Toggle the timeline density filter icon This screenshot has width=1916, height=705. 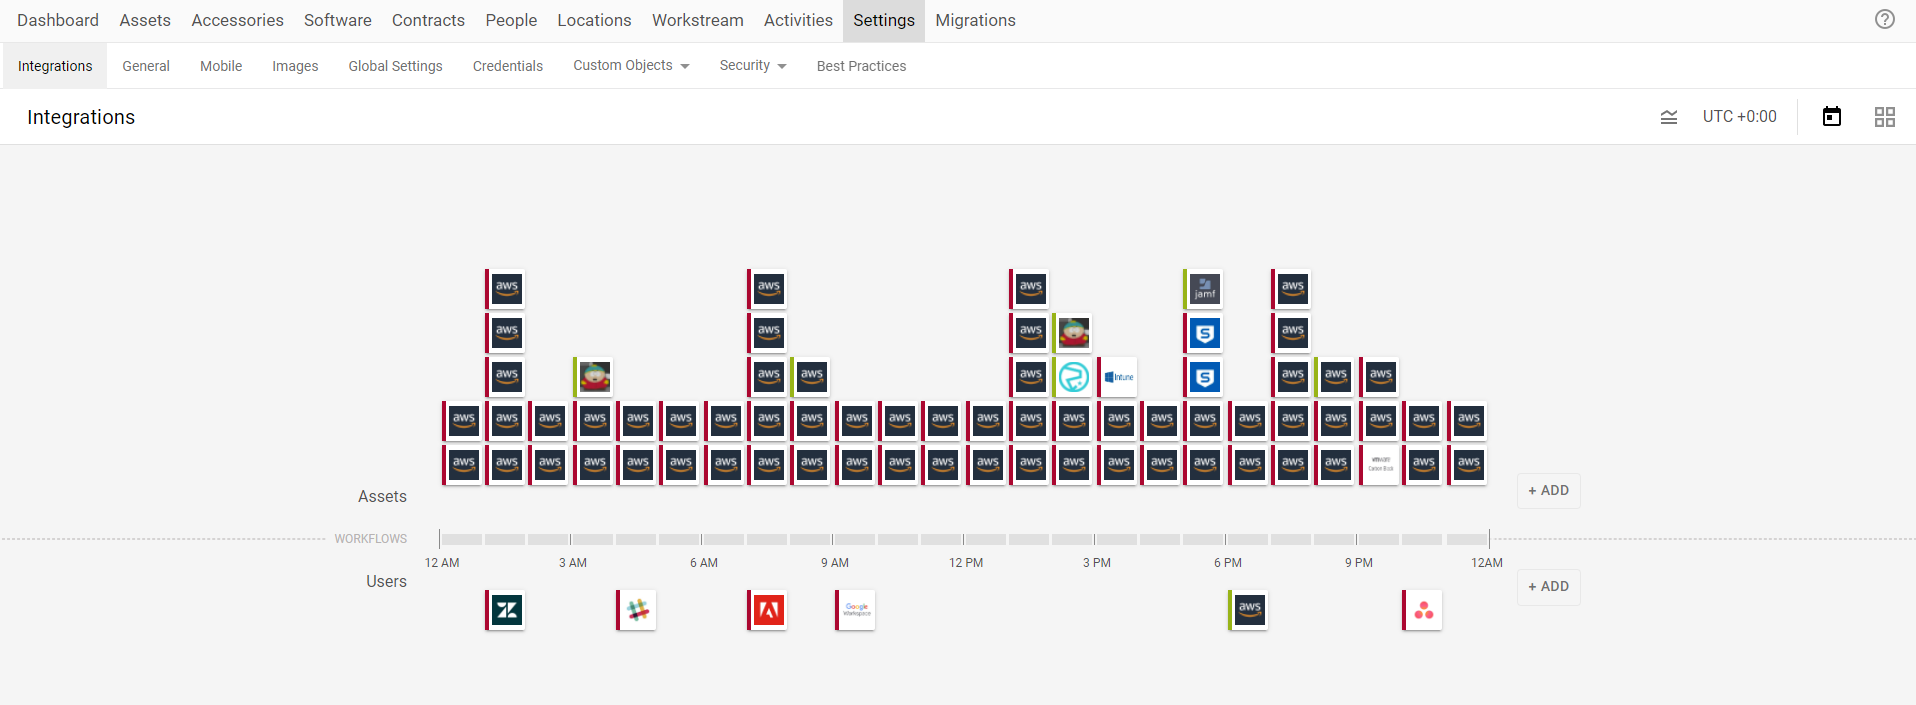point(1668,117)
